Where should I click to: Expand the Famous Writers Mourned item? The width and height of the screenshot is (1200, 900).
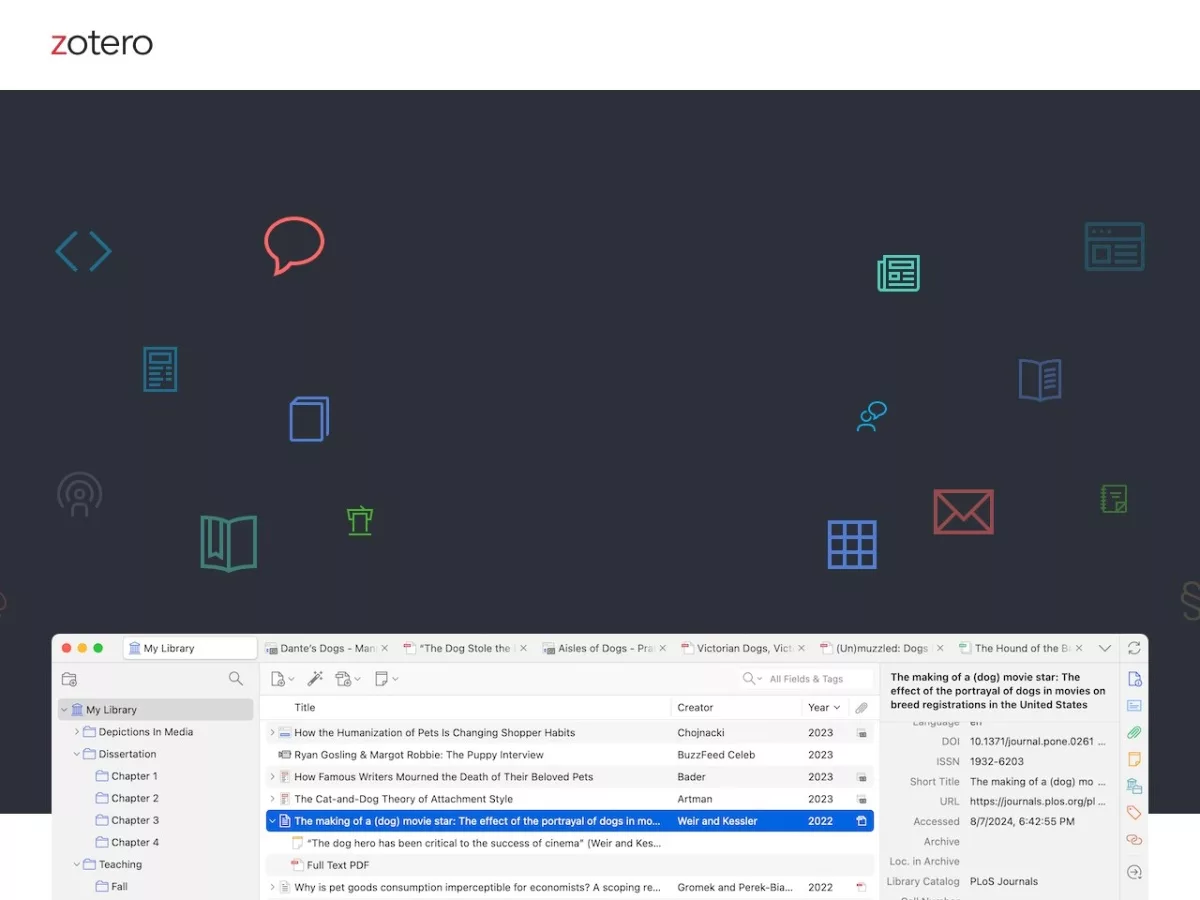[272, 777]
